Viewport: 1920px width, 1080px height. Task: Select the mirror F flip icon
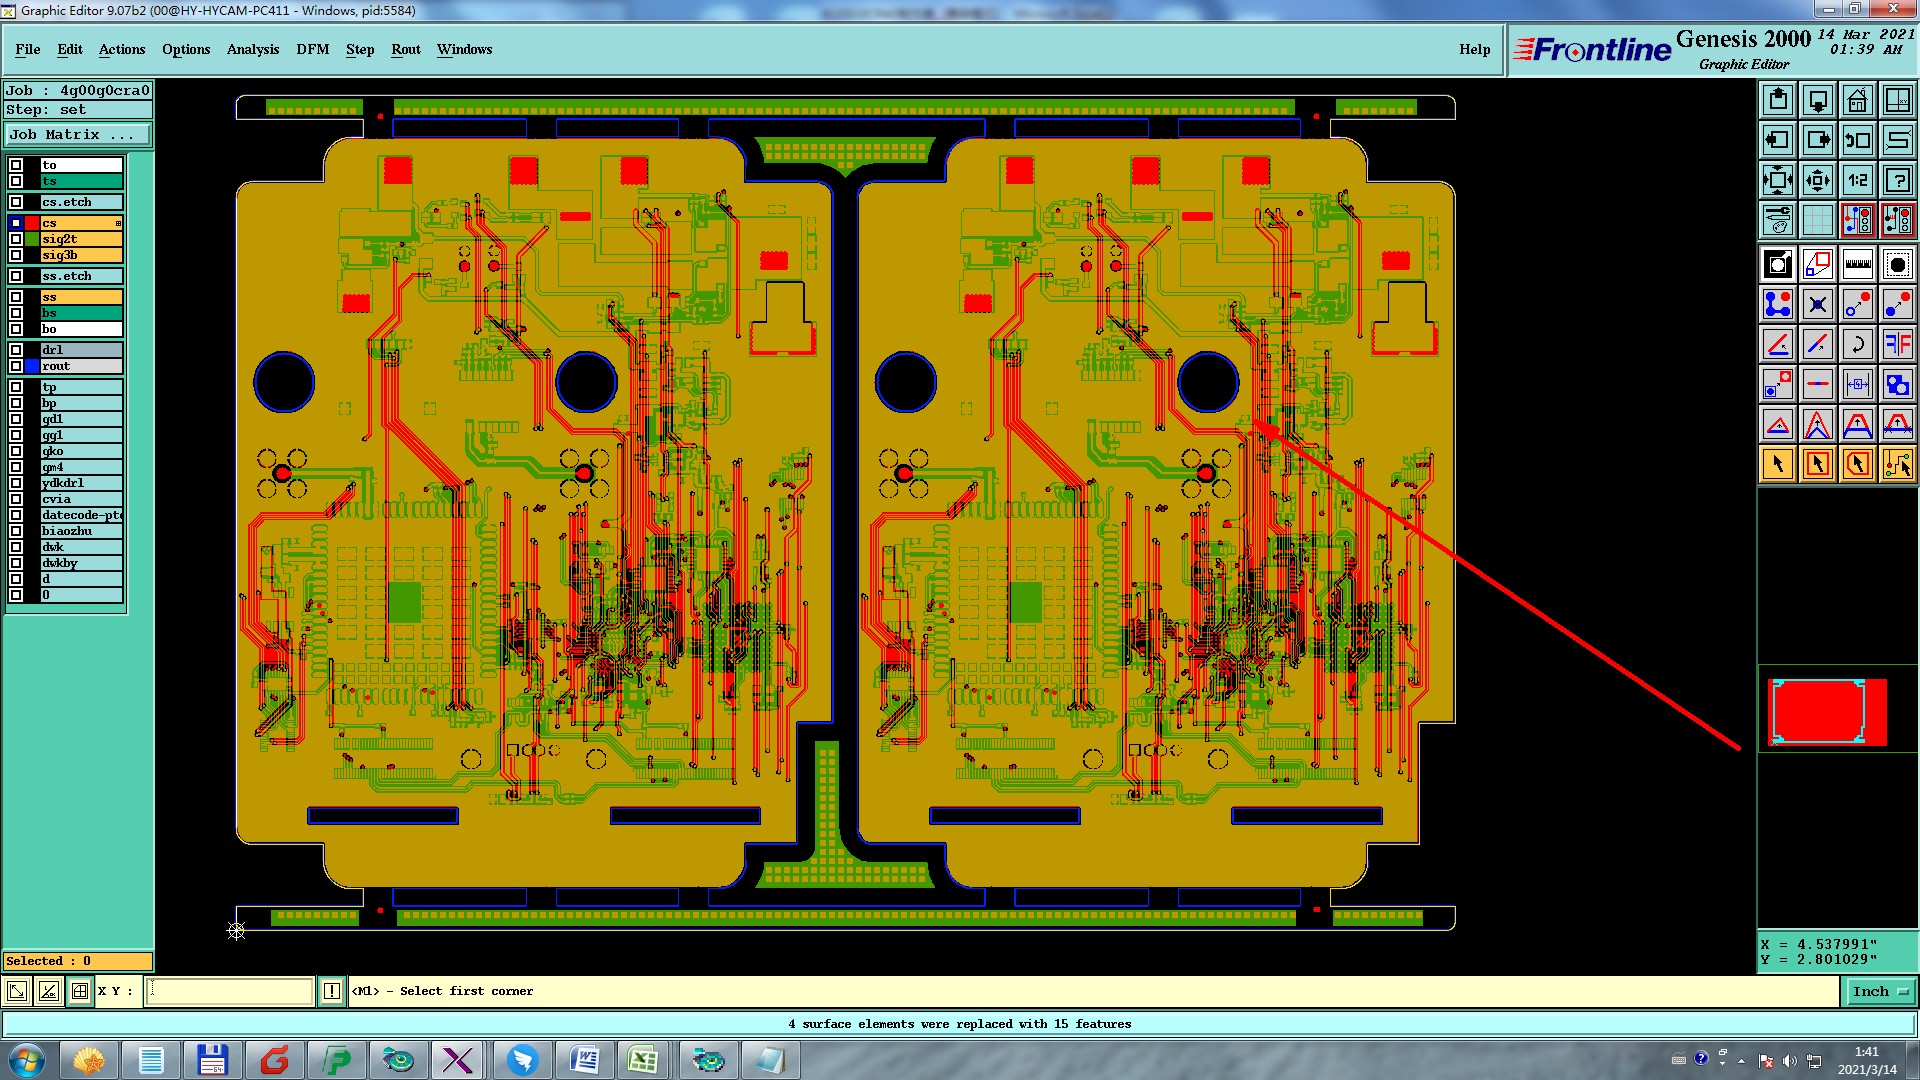point(1897,344)
